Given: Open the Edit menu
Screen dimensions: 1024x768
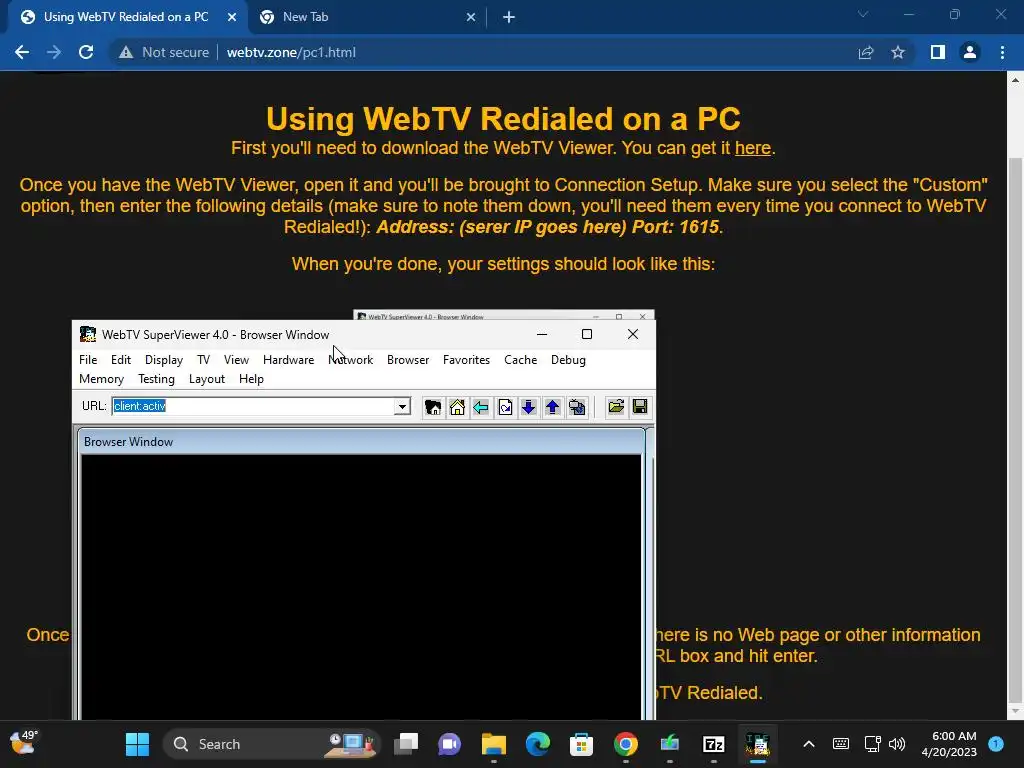Looking at the screenshot, I should coord(121,360).
